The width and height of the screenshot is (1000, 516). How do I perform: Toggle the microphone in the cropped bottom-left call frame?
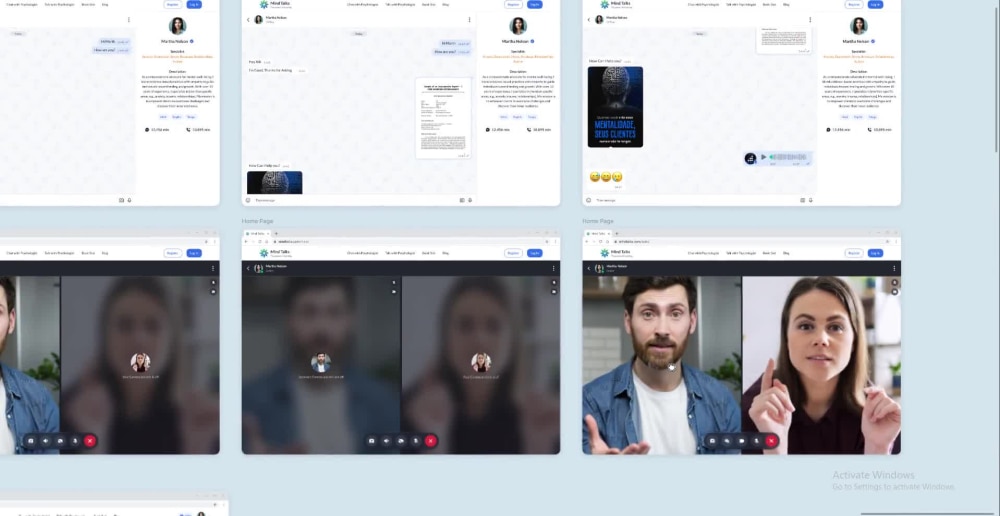tap(75, 441)
